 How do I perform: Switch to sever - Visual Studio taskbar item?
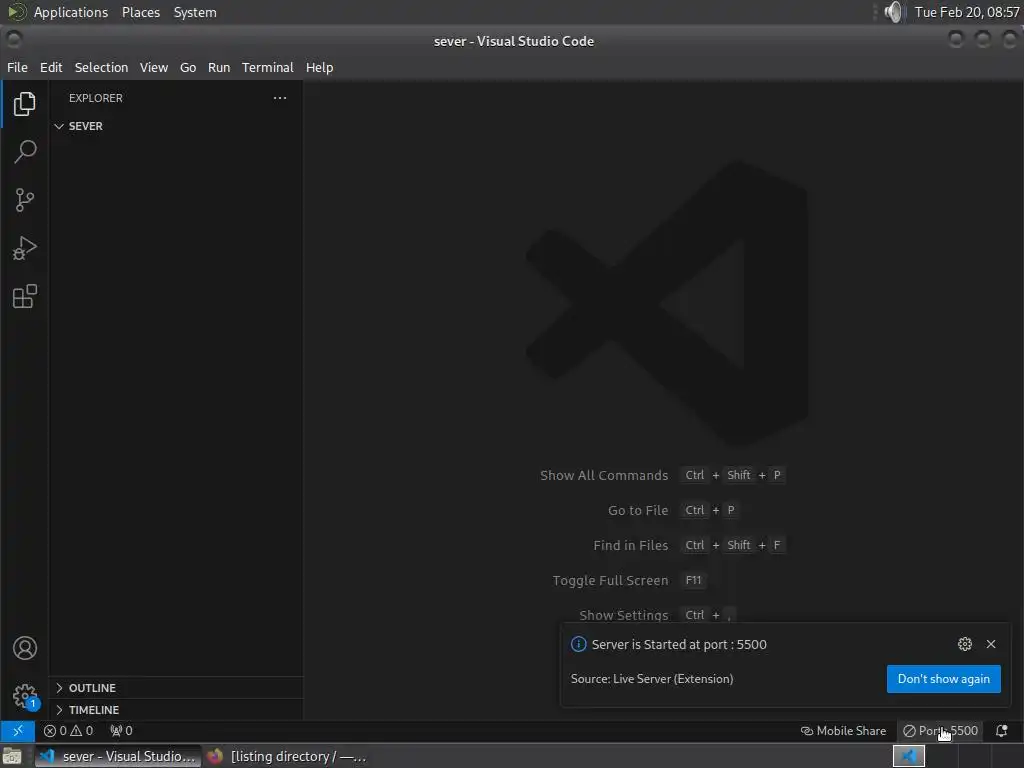pos(118,756)
